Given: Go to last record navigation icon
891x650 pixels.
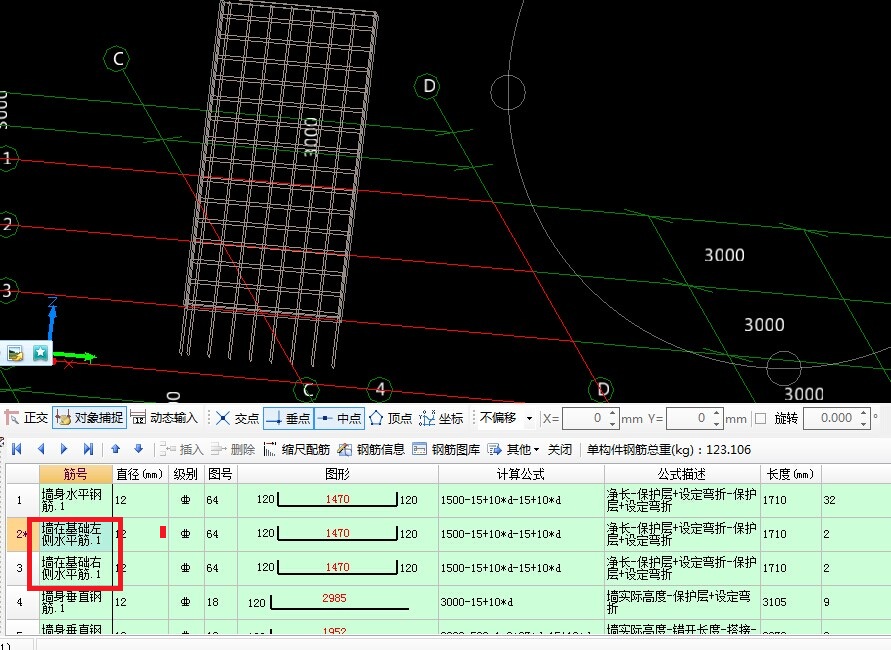Looking at the screenshot, I should (88, 449).
